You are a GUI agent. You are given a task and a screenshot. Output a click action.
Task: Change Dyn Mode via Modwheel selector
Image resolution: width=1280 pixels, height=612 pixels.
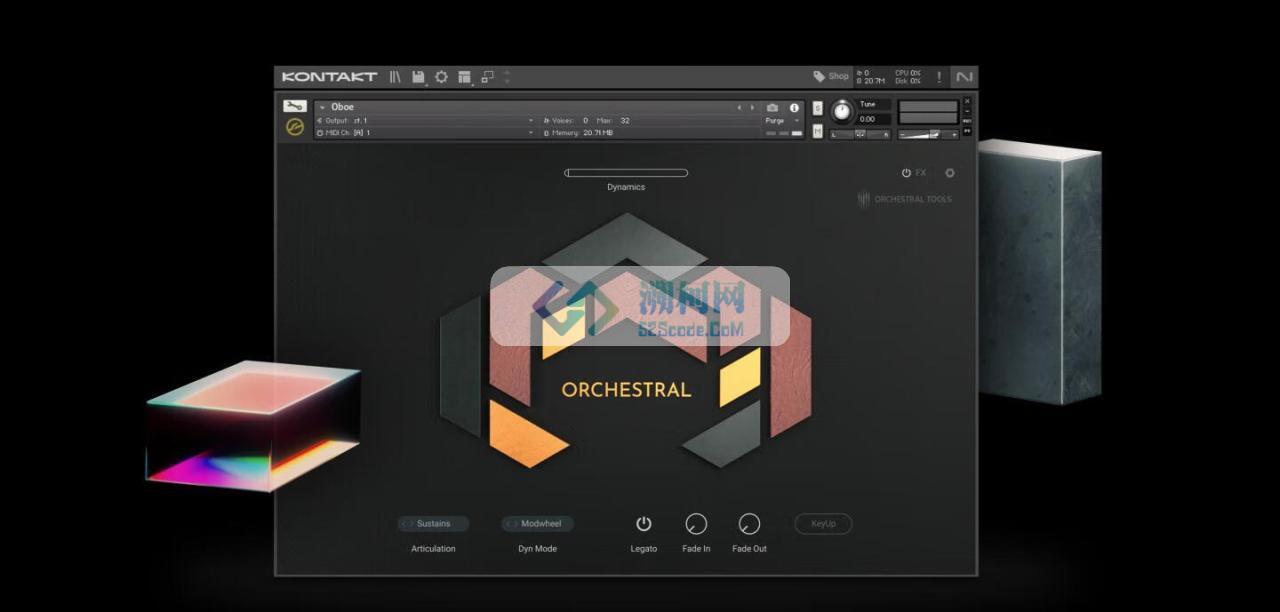538,524
